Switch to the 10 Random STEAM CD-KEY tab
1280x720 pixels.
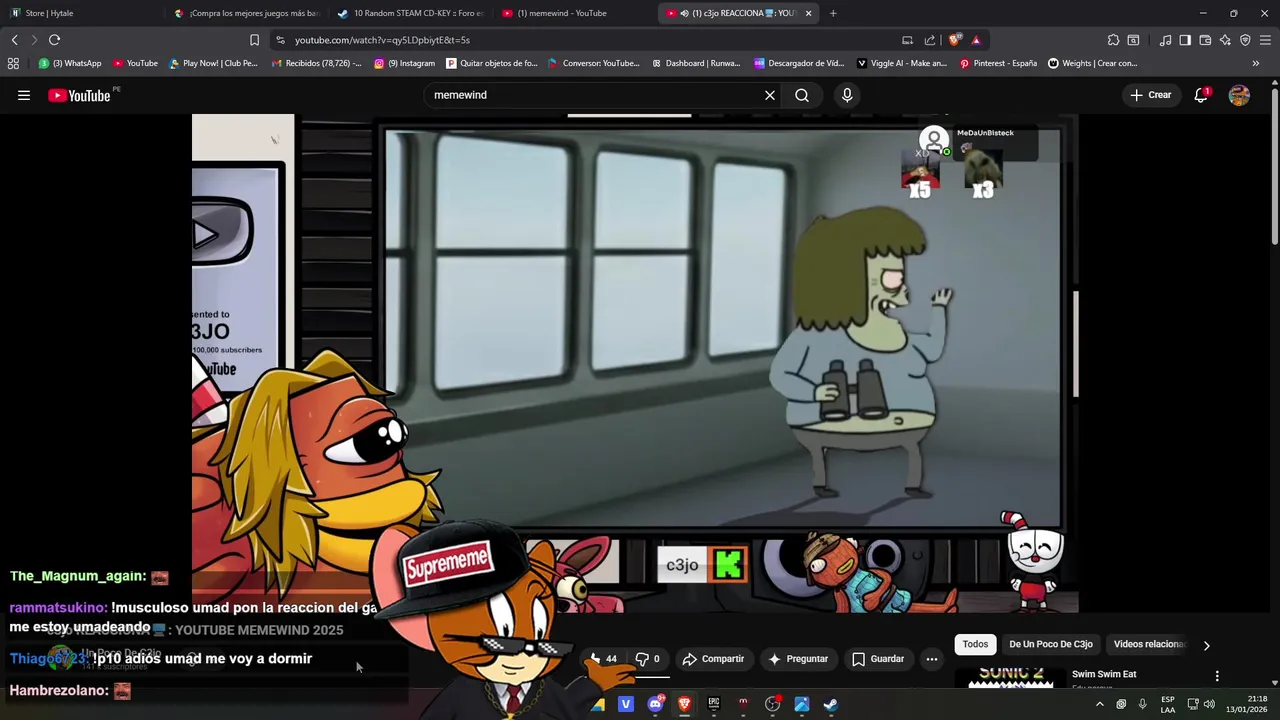pos(410,13)
